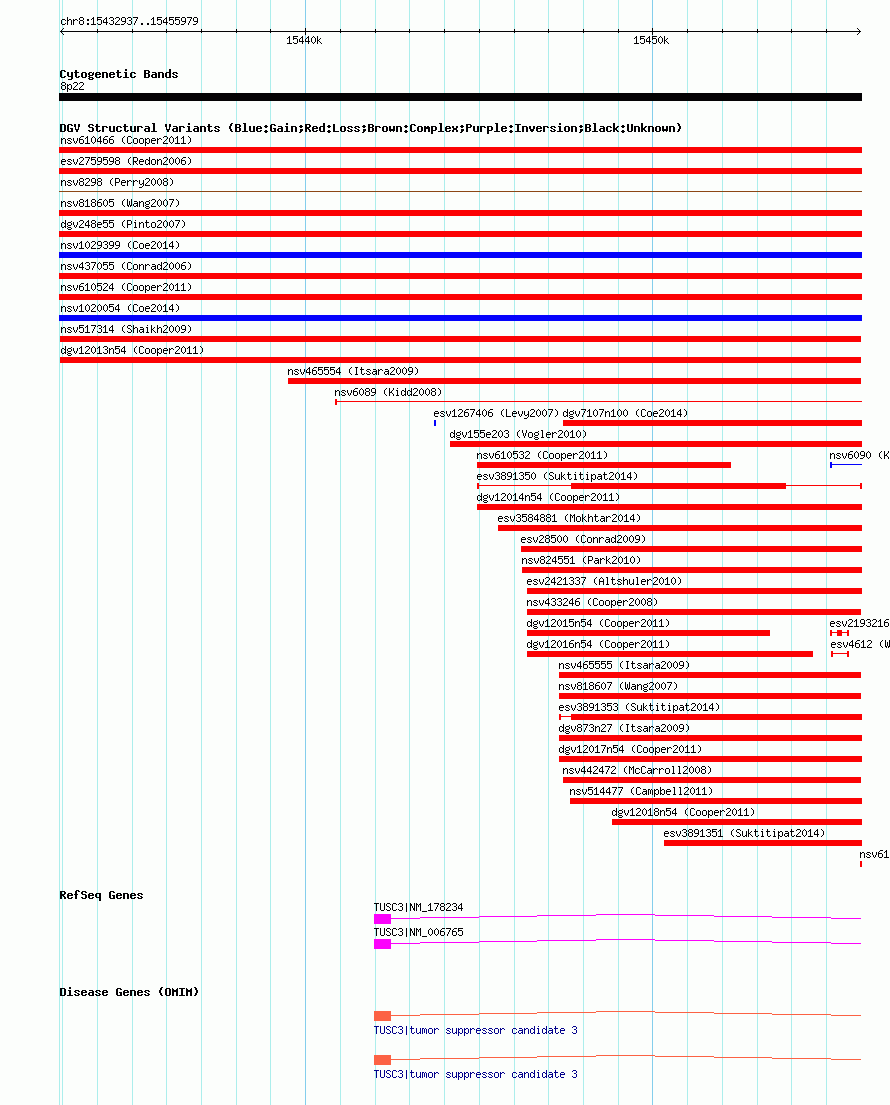Click the DGV Structural Variants track heading
This screenshot has width=890, height=1105.
coord(371,128)
